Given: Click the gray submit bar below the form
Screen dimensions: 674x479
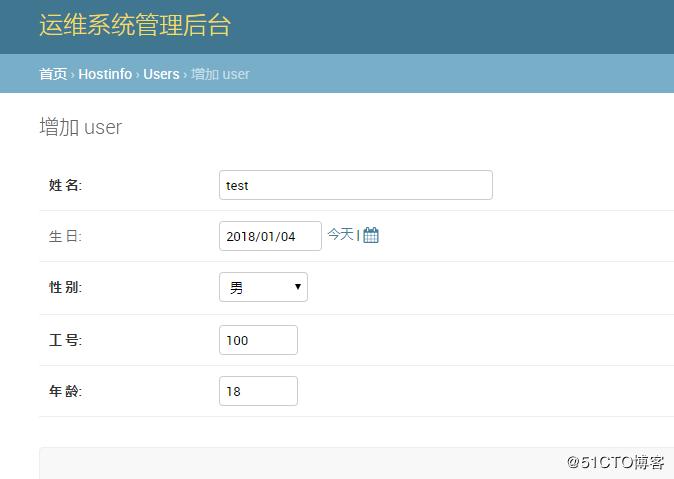Looking at the screenshot, I should click(300, 463).
